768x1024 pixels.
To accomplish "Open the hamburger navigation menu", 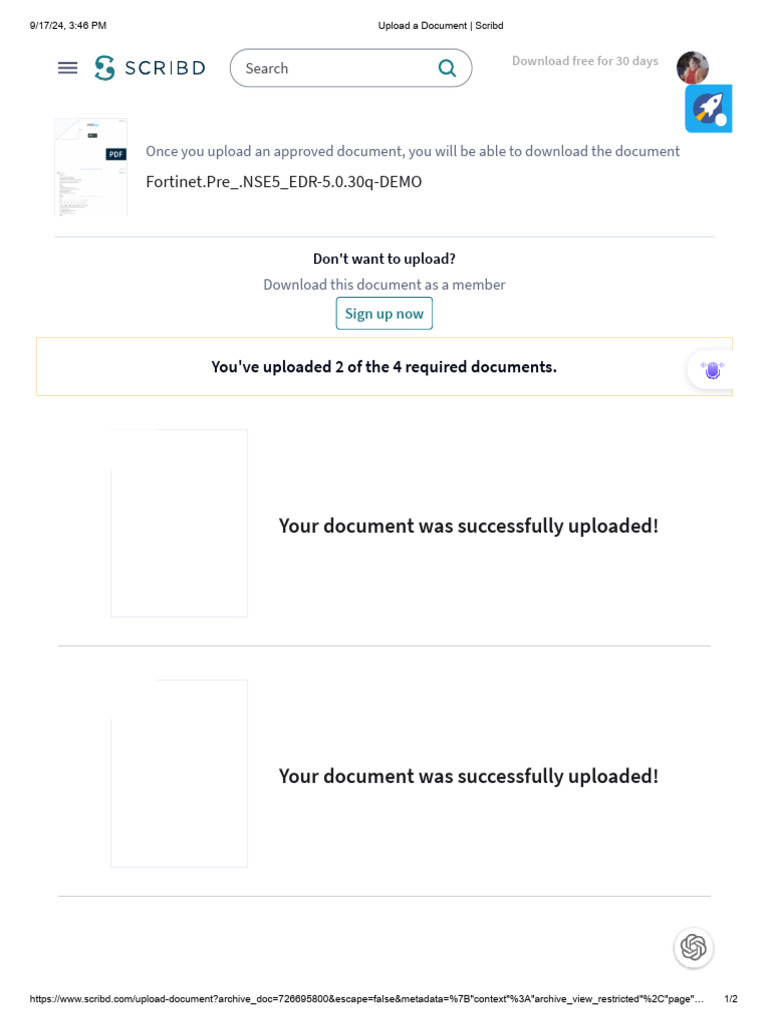I will tap(68, 68).
